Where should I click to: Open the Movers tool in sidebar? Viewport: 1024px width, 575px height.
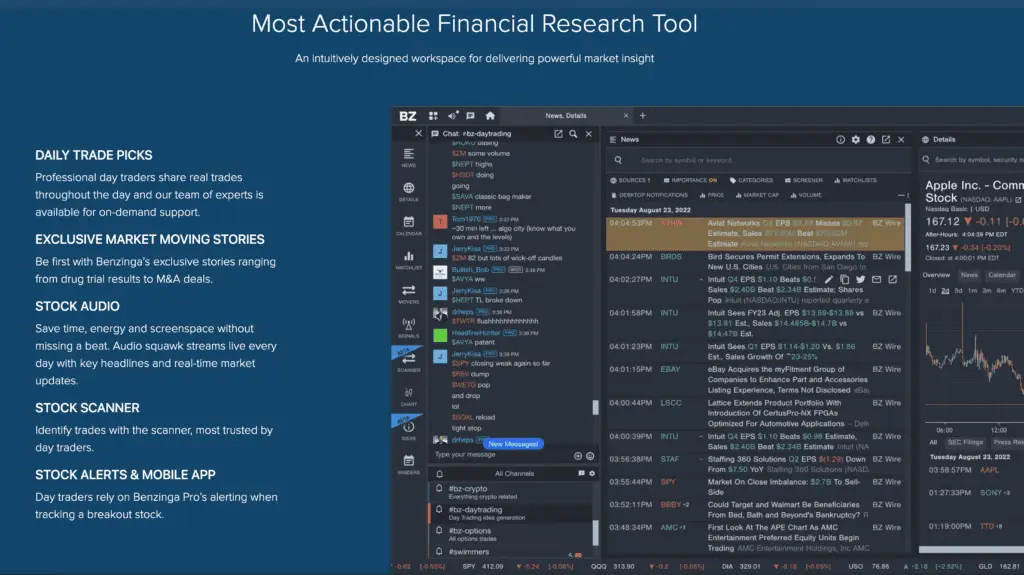(408, 294)
